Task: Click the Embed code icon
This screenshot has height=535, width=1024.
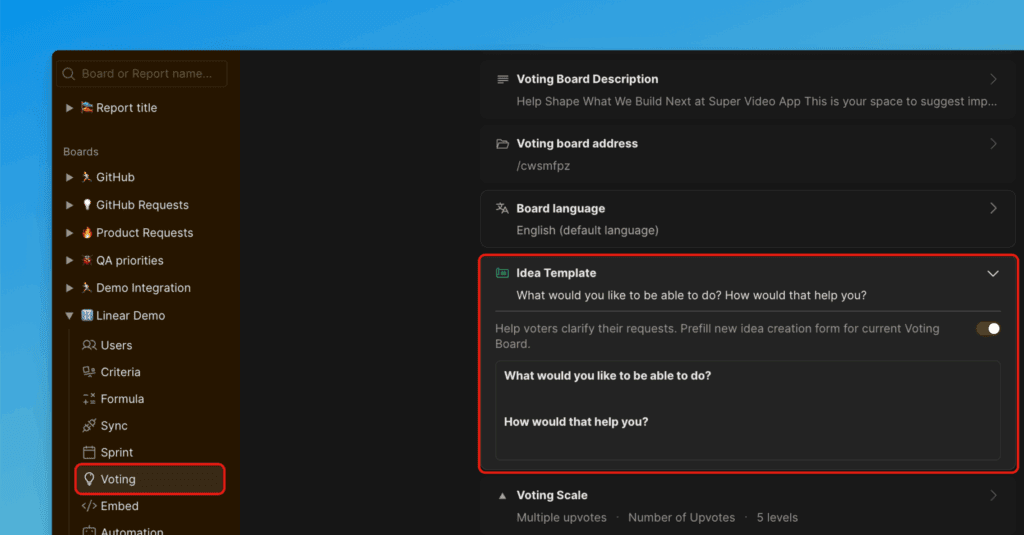Action: (x=89, y=506)
